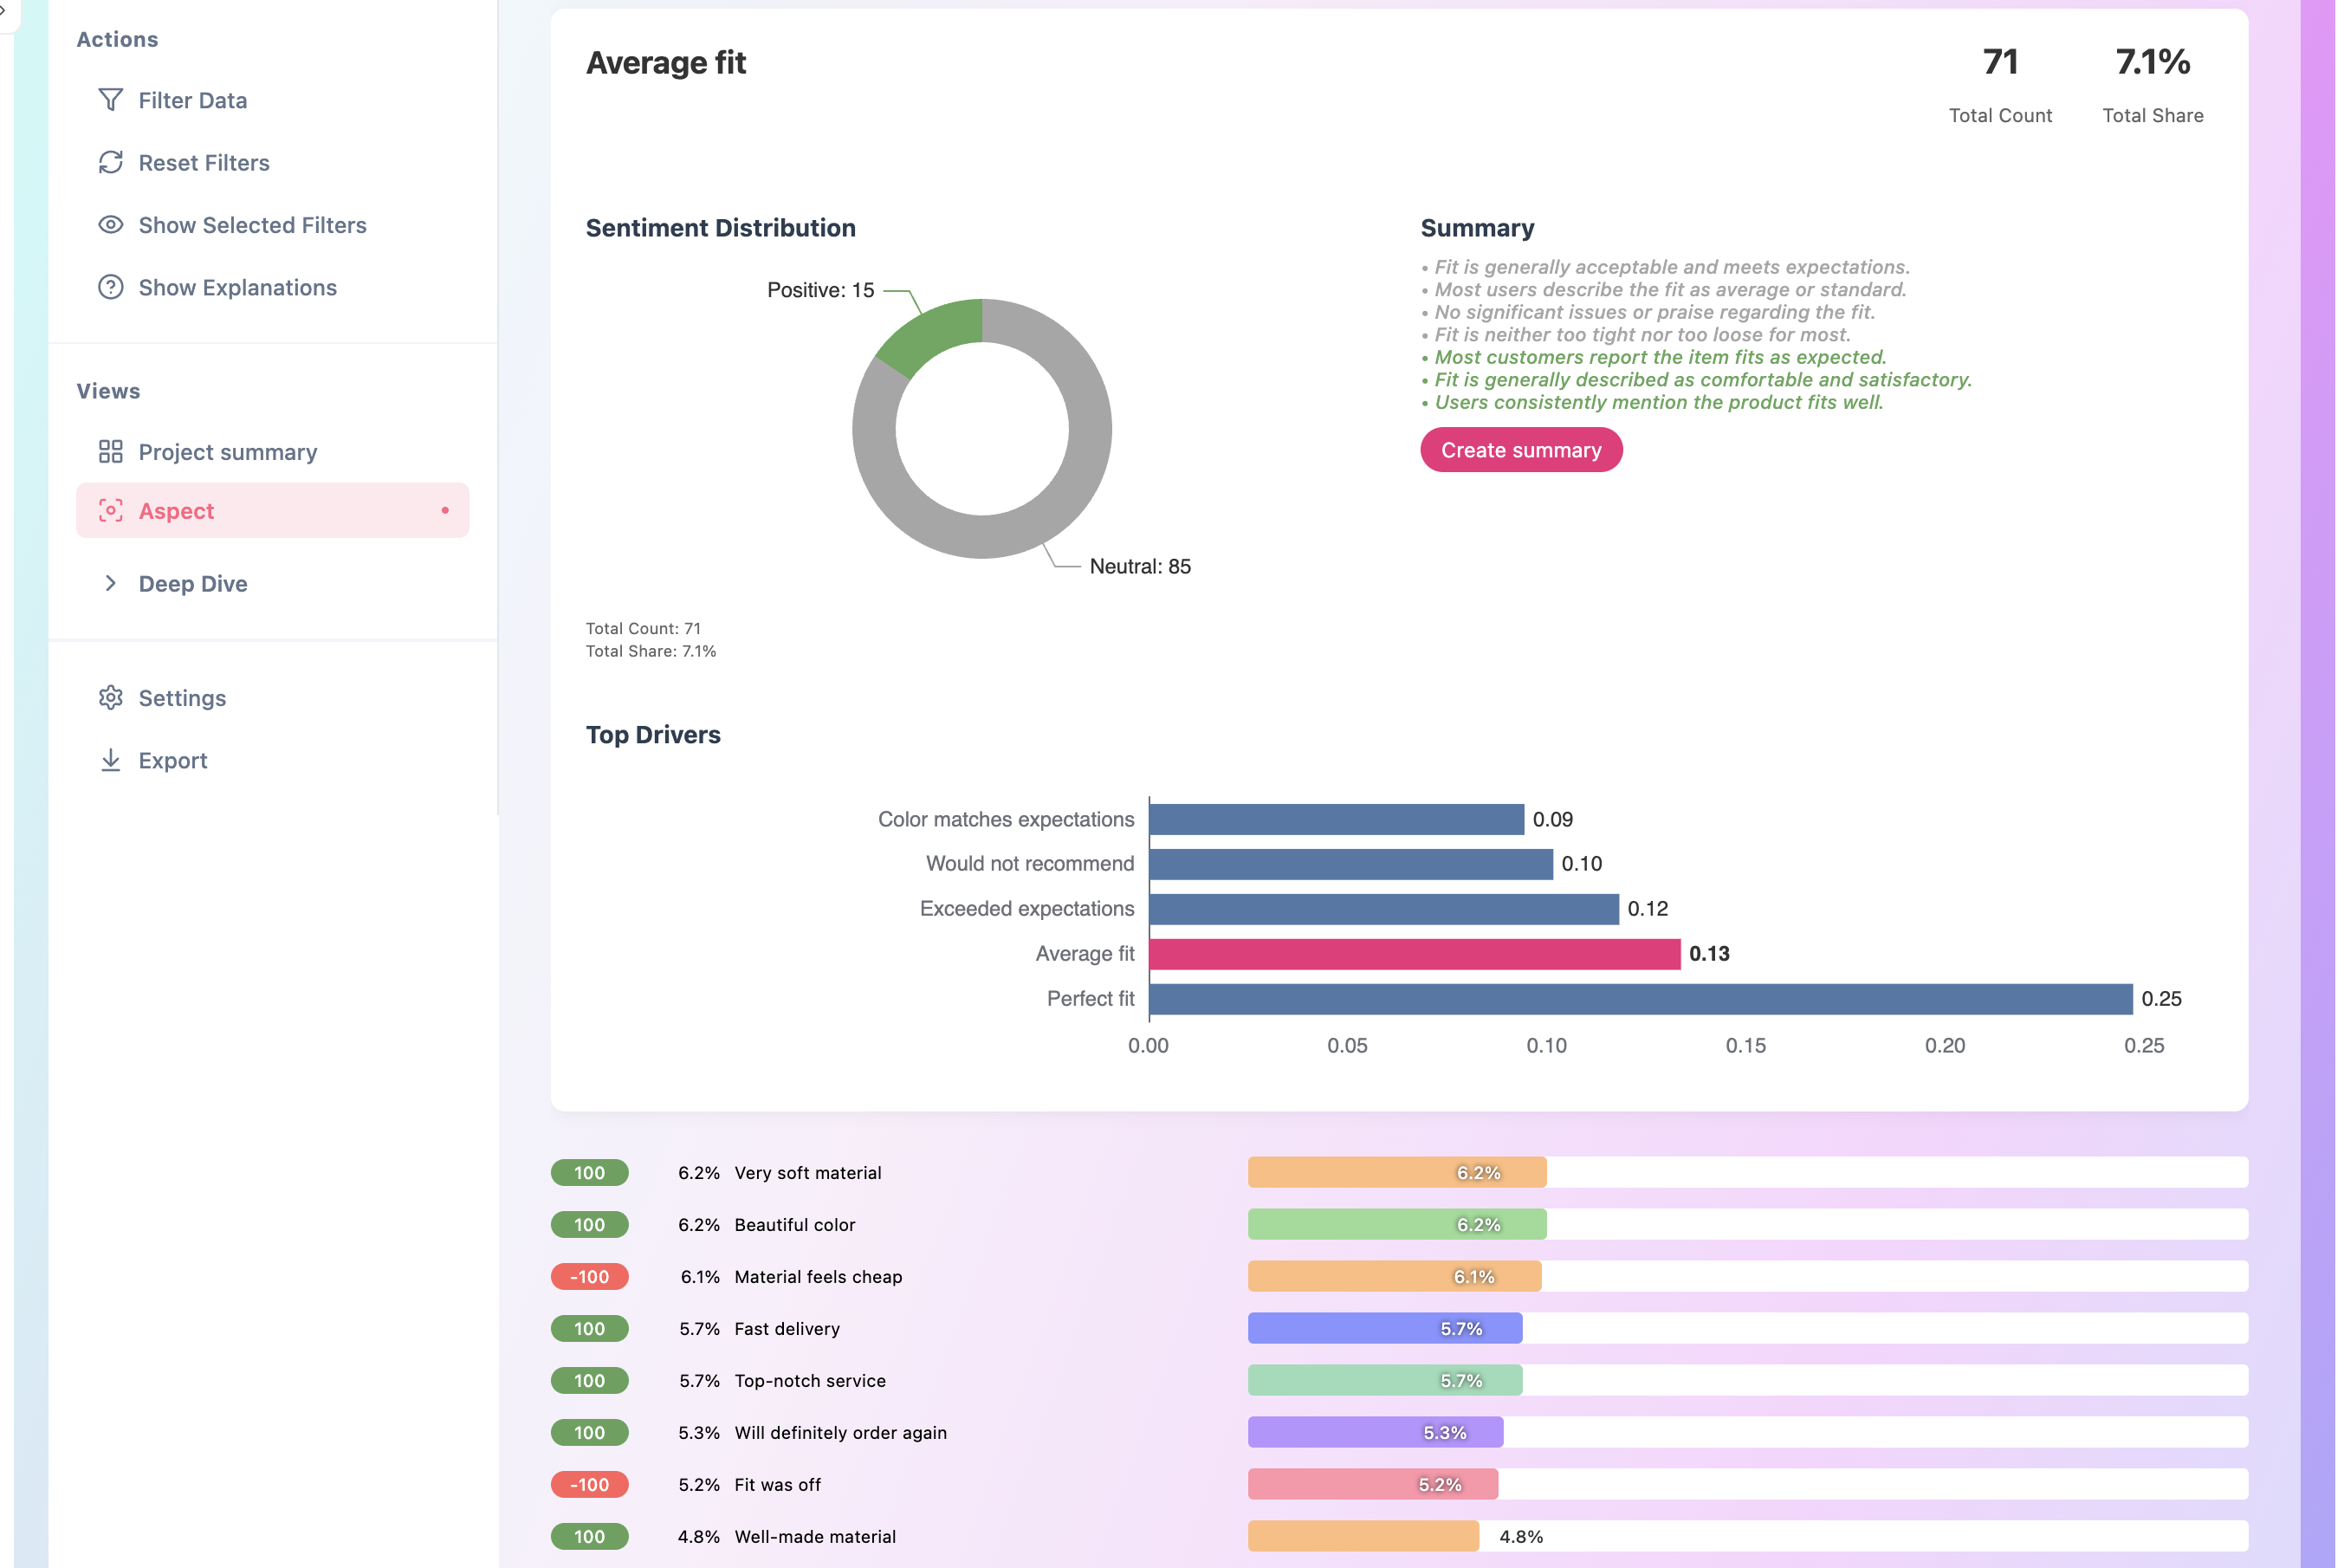Open Show Explanations help icon
Viewport: 2344px width, 1568px height.
point(111,287)
